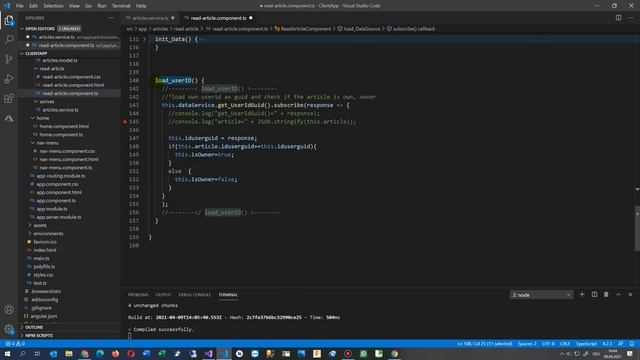This screenshot has width=640, height=360.
Task: Open read-article.component.html in explorer
Action: [73, 85]
